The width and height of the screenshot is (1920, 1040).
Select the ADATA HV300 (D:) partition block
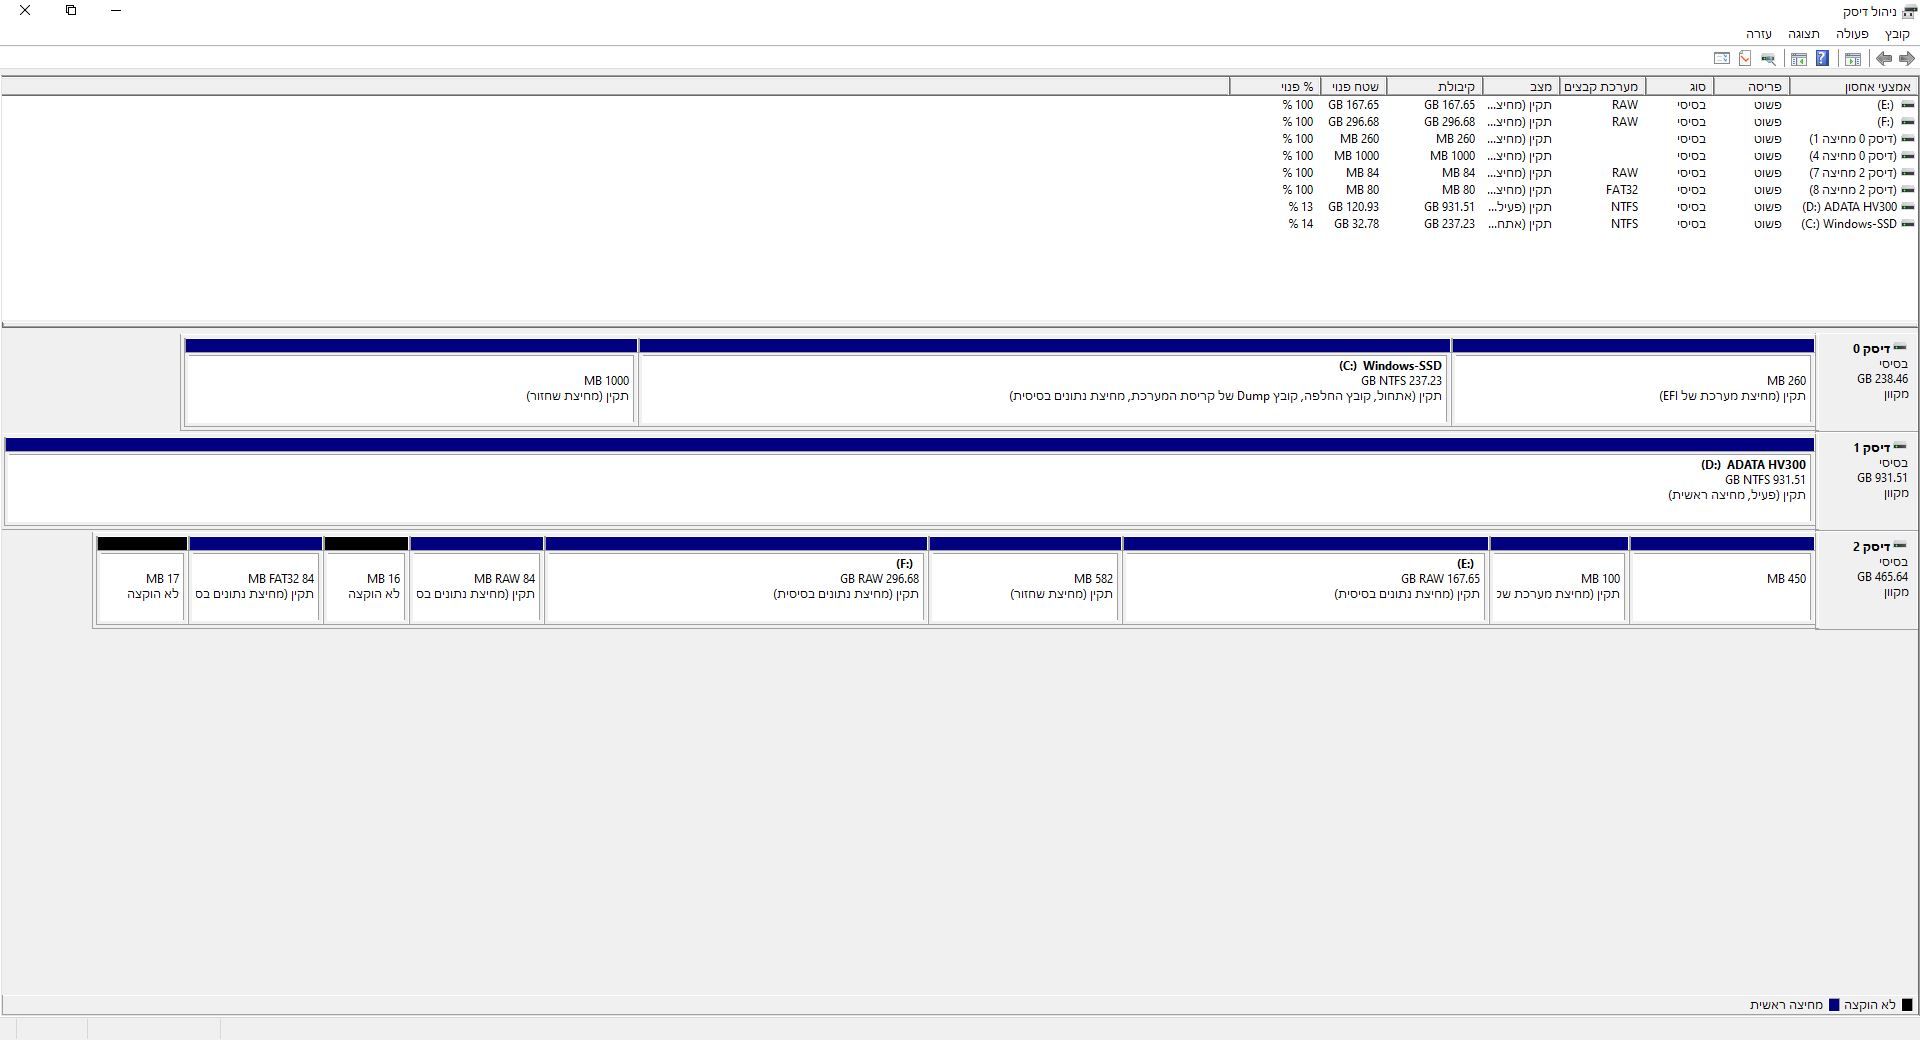click(x=909, y=480)
